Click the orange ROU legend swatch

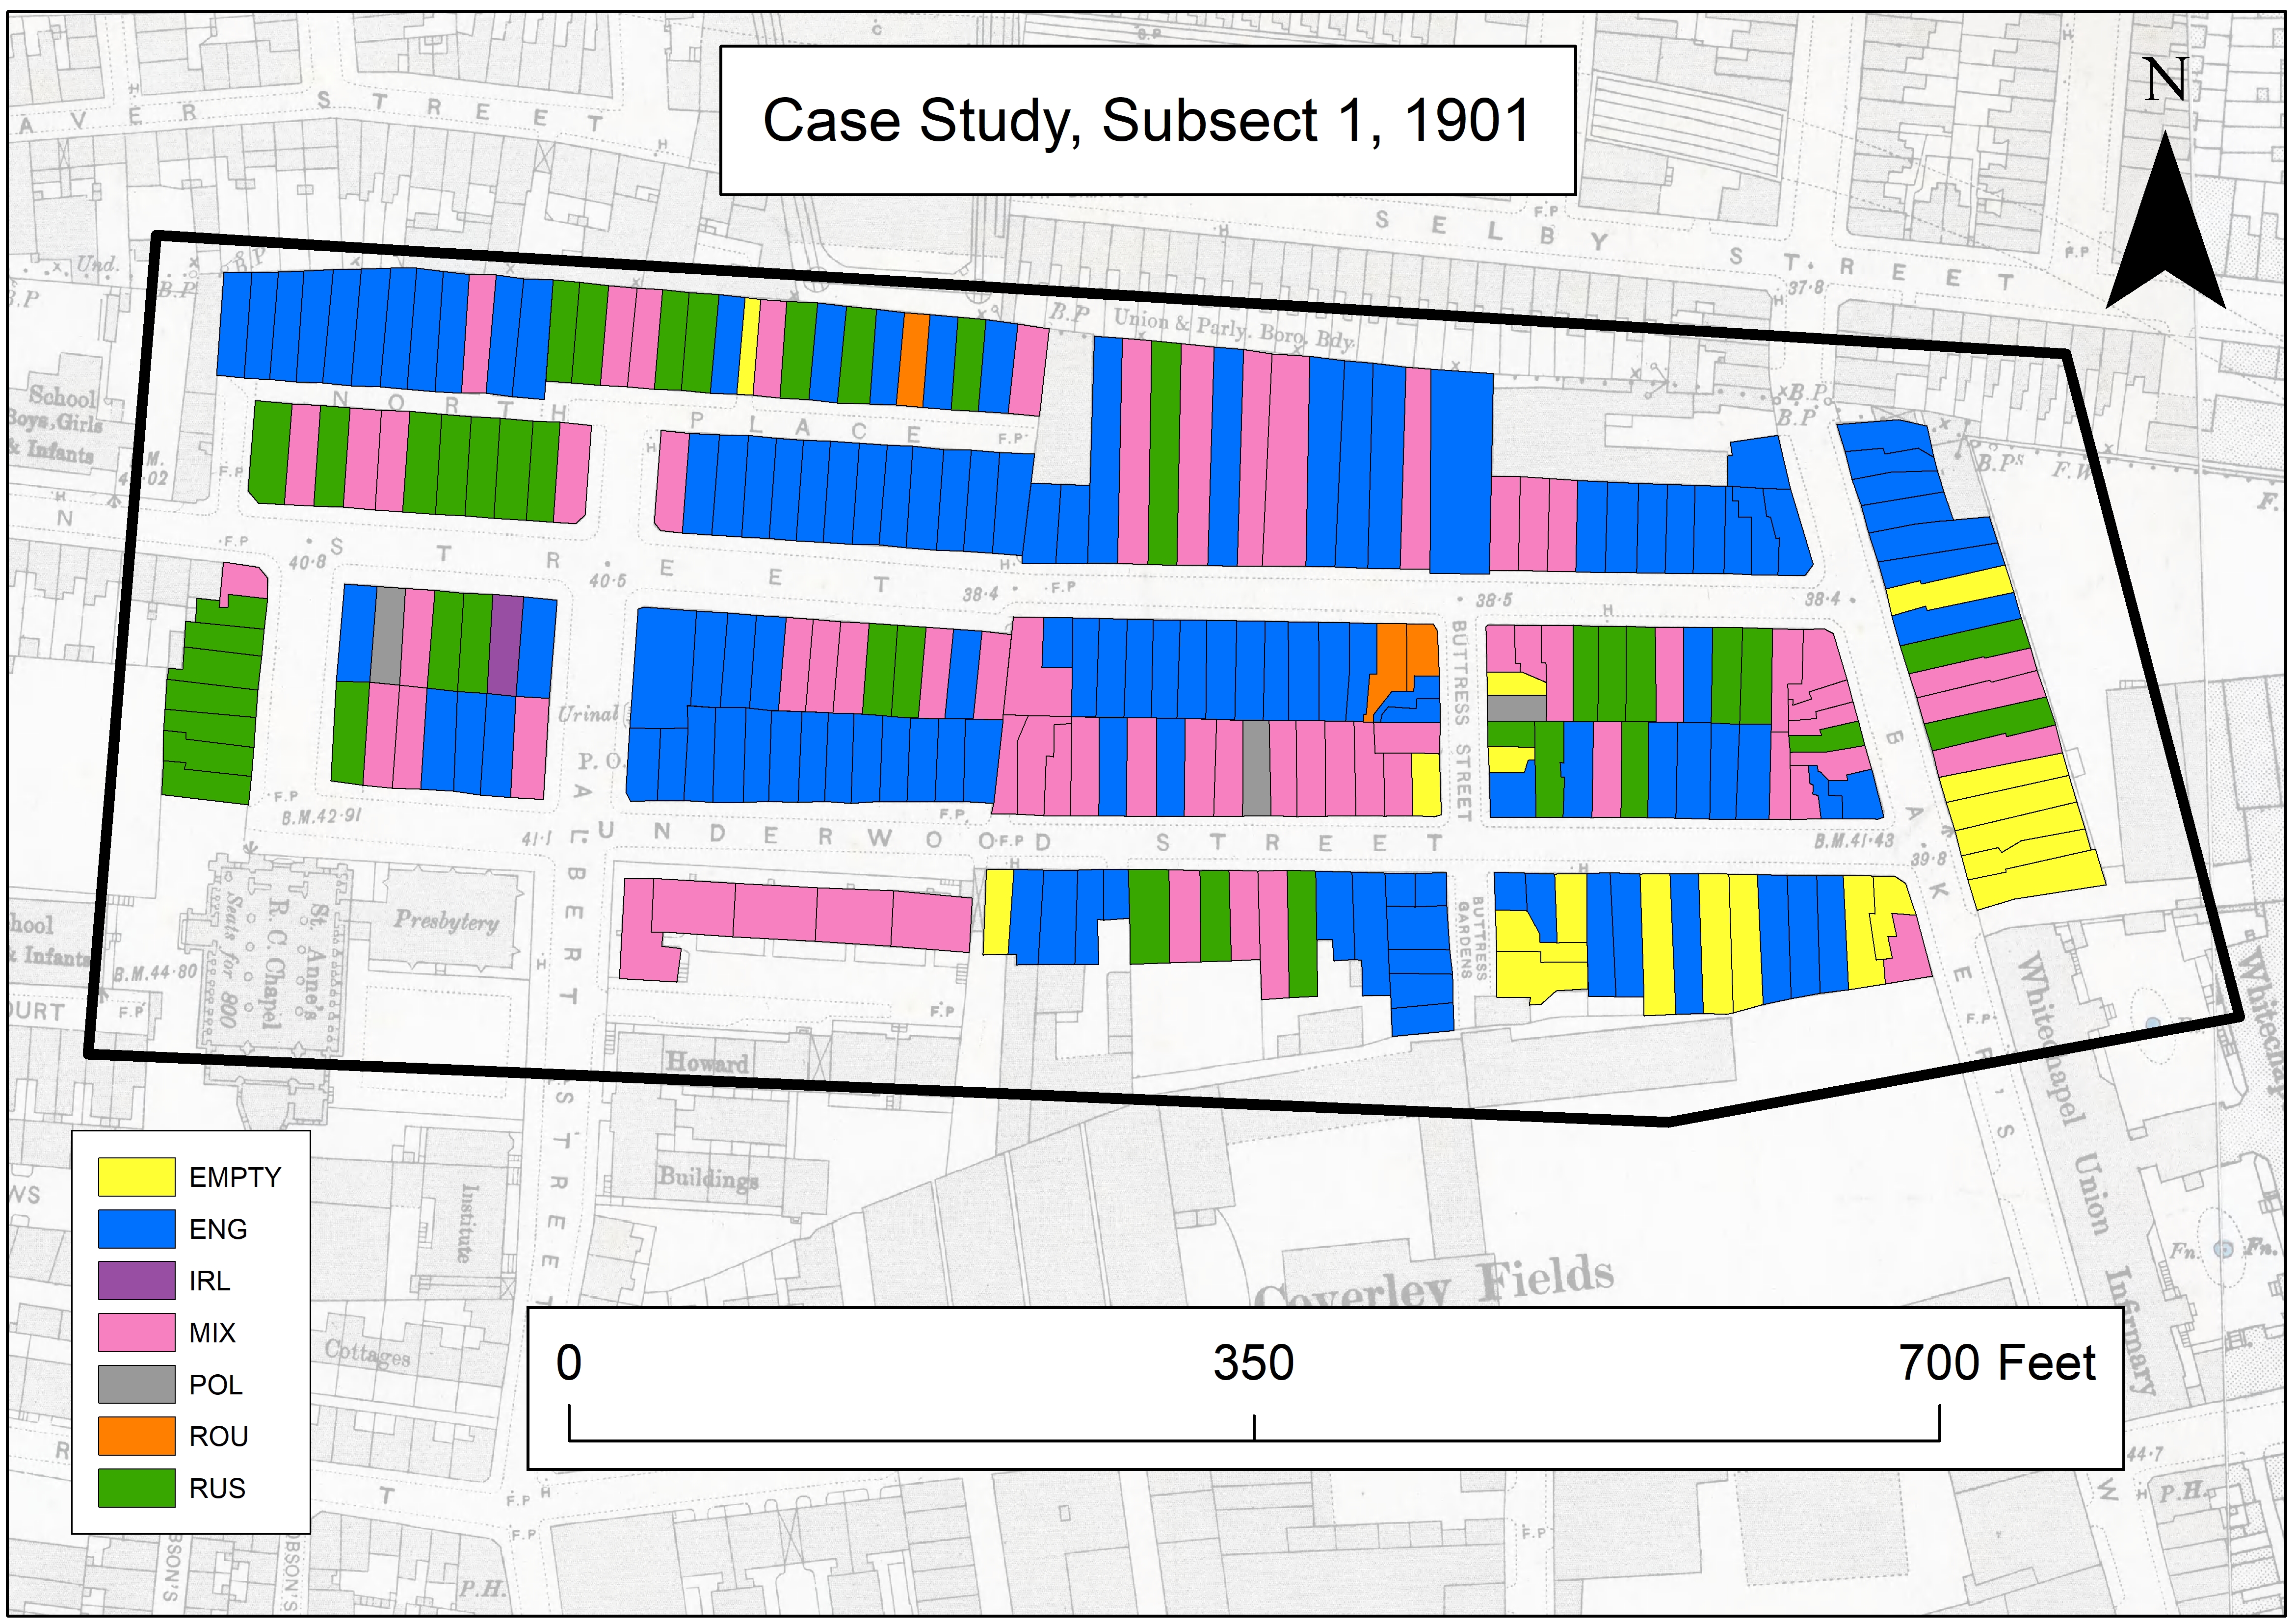[x=137, y=1436]
